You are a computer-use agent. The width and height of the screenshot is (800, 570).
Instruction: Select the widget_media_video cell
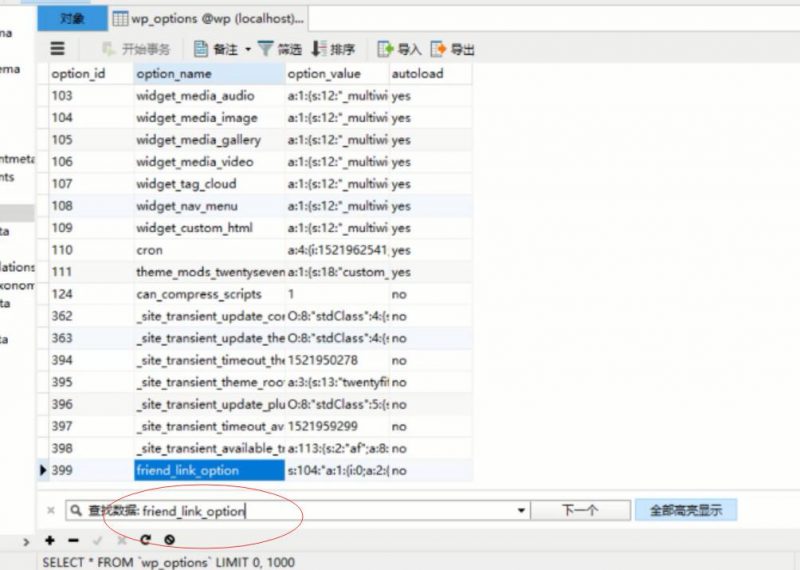coord(209,162)
